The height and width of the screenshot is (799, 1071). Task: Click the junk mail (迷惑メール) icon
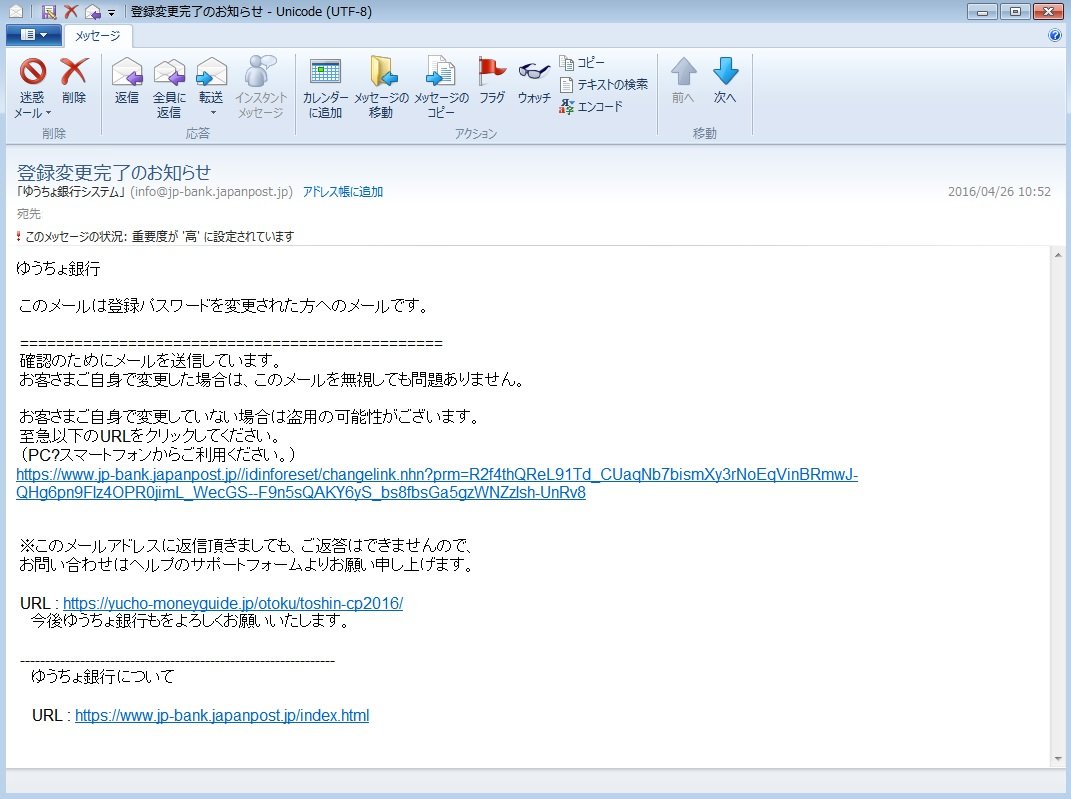pos(32,72)
